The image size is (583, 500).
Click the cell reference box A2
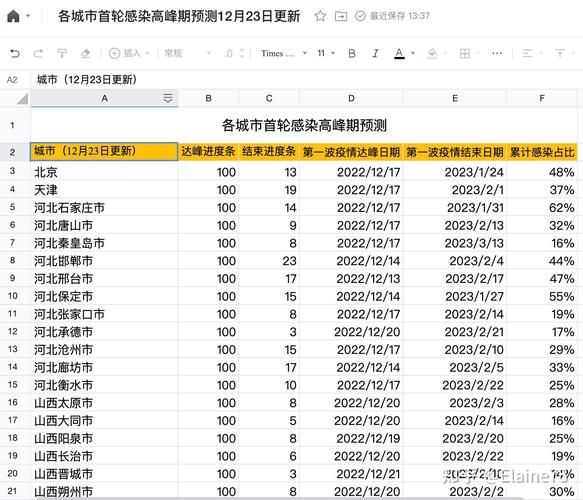[12, 80]
